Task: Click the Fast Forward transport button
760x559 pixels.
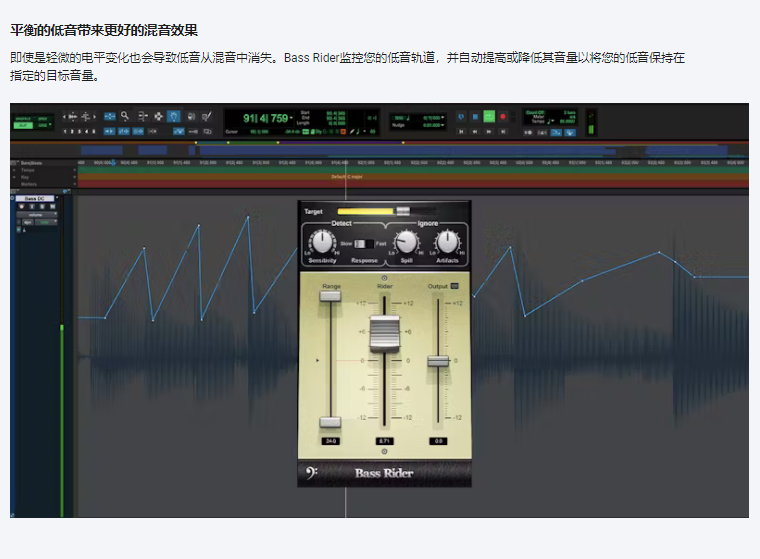Action: (489, 132)
